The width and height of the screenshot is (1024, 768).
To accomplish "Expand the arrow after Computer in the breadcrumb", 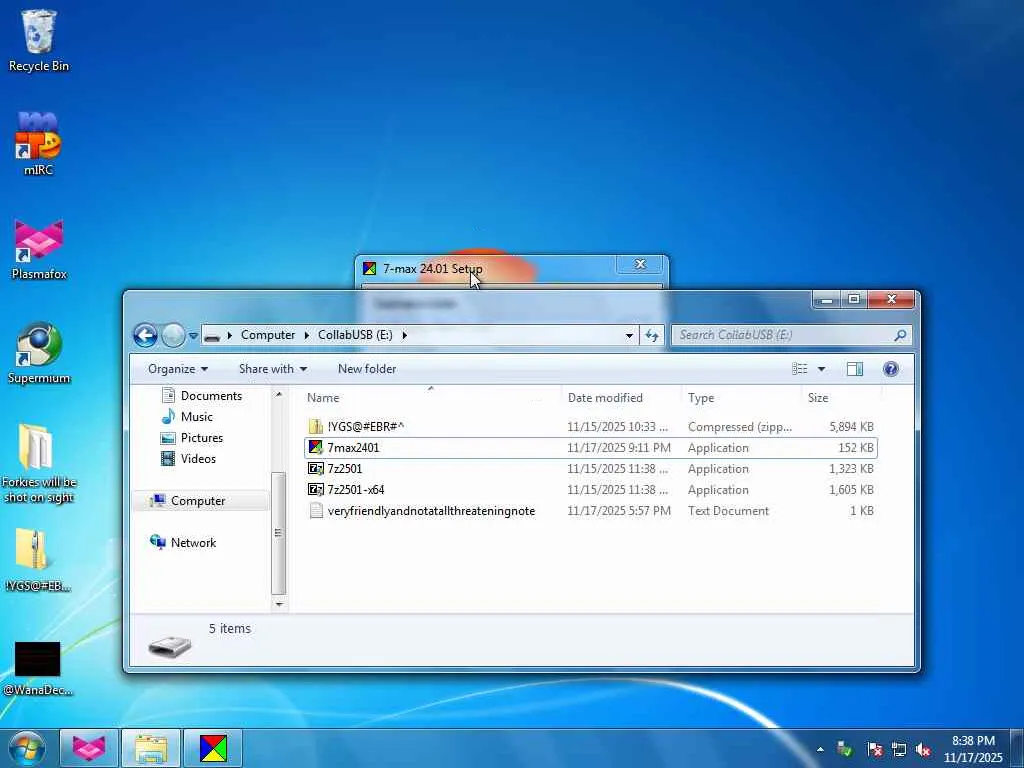I will tap(306, 335).
